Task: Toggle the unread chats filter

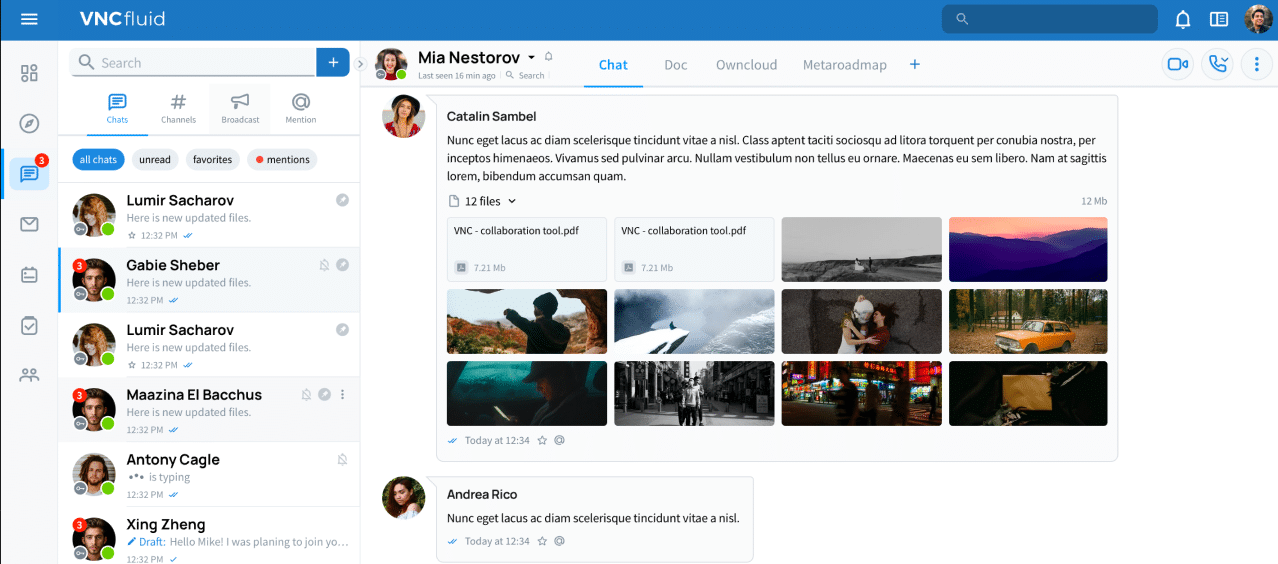Action: pyautogui.click(x=155, y=160)
